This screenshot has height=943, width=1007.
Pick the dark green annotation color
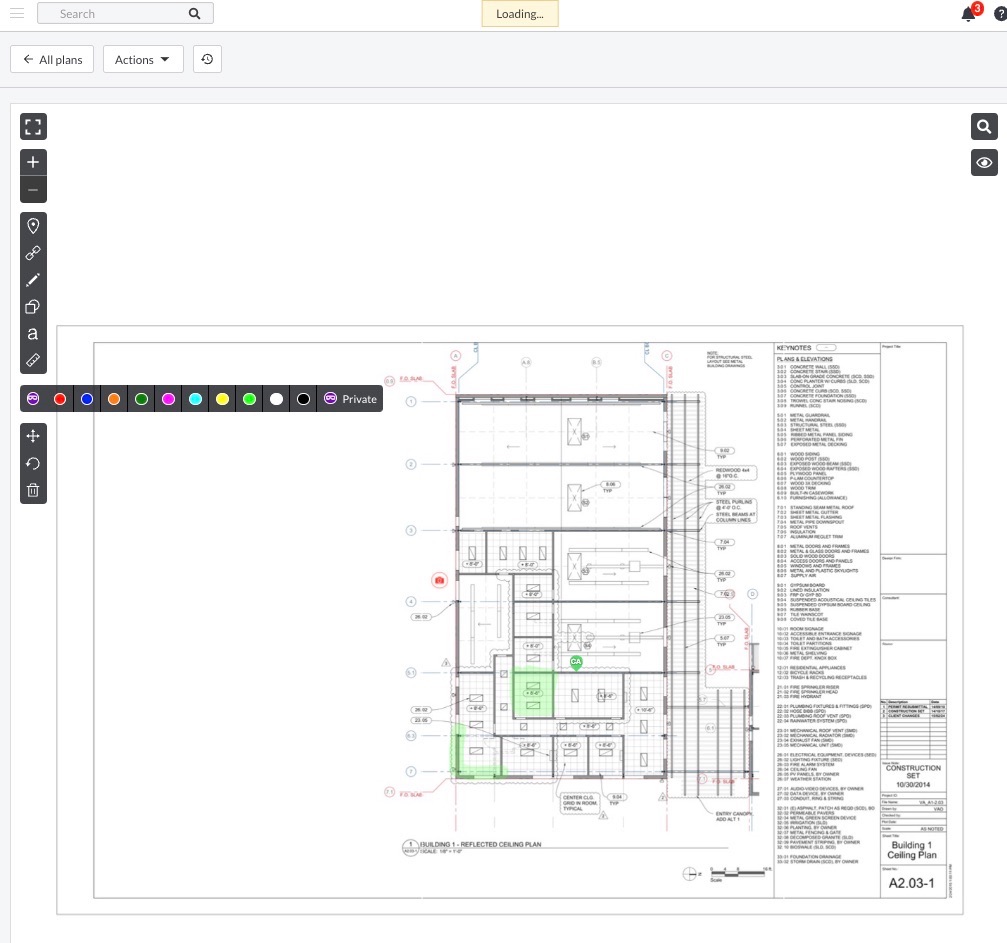141,399
